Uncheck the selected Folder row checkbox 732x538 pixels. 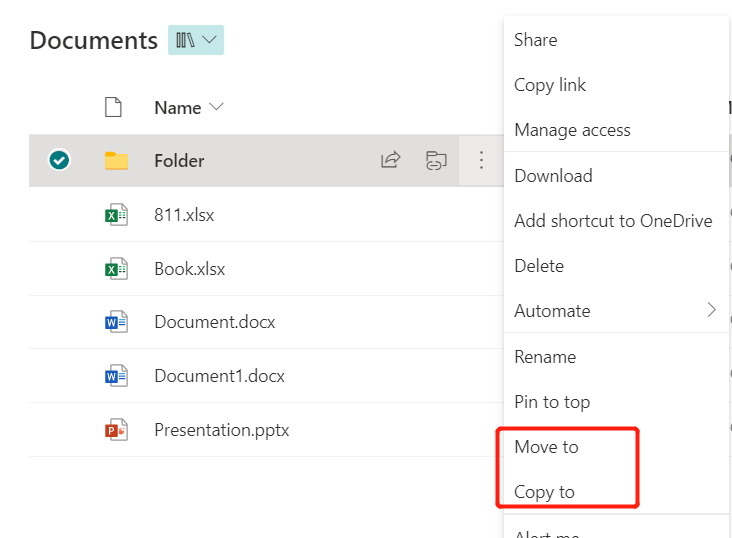(x=59, y=160)
